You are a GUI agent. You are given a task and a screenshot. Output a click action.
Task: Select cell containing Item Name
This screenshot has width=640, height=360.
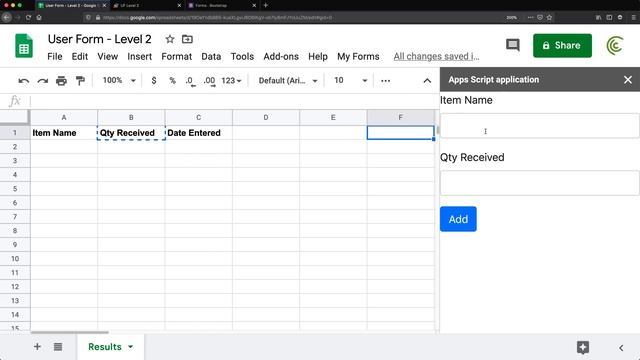(x=64, y=133)
